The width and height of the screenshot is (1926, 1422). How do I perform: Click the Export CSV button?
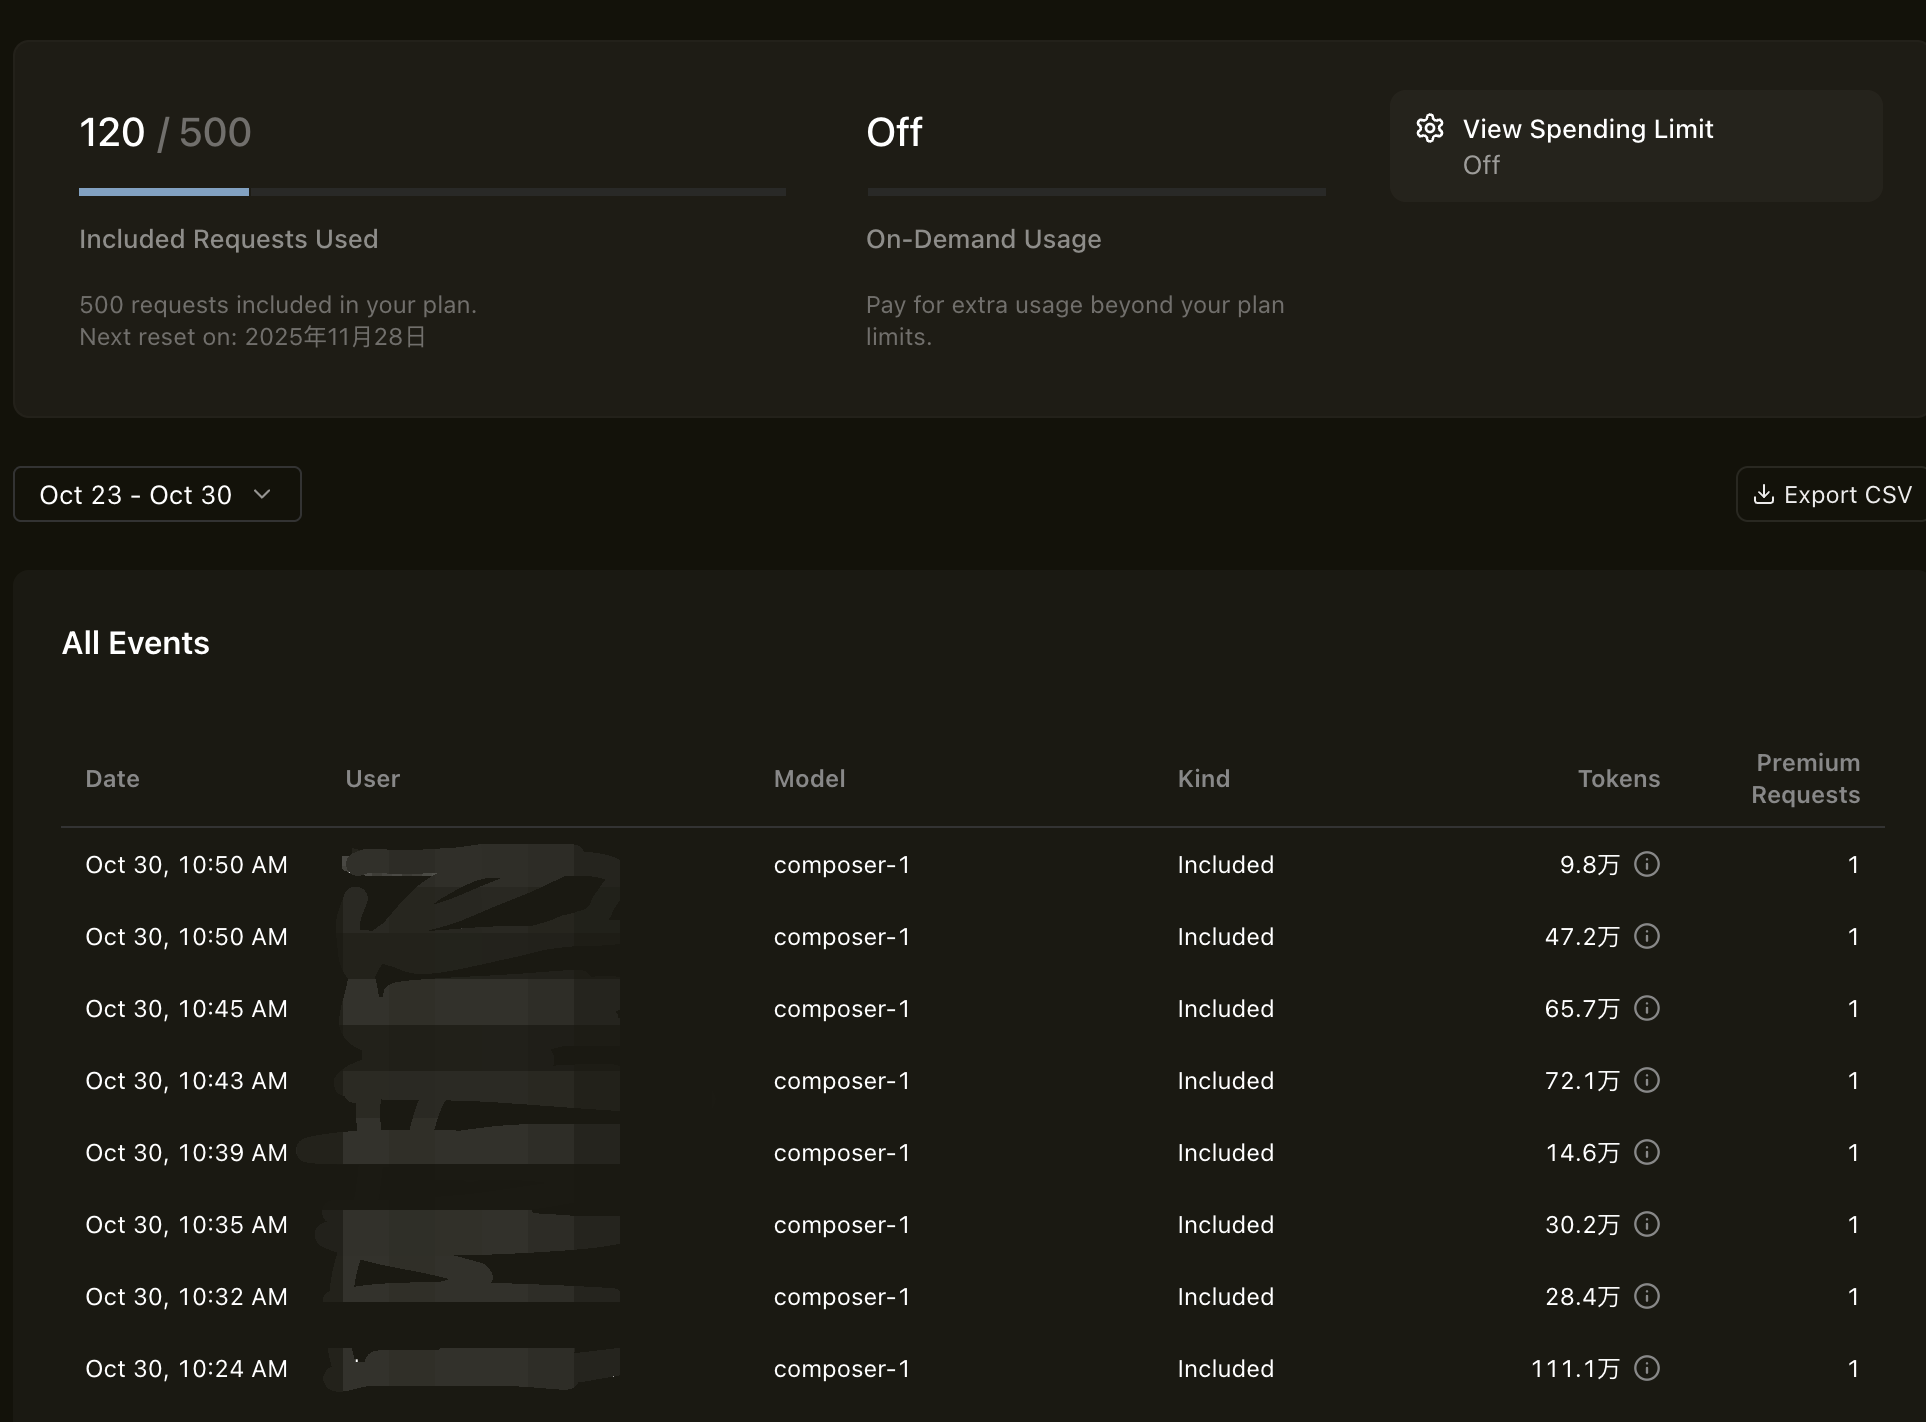pos(1831,494)
